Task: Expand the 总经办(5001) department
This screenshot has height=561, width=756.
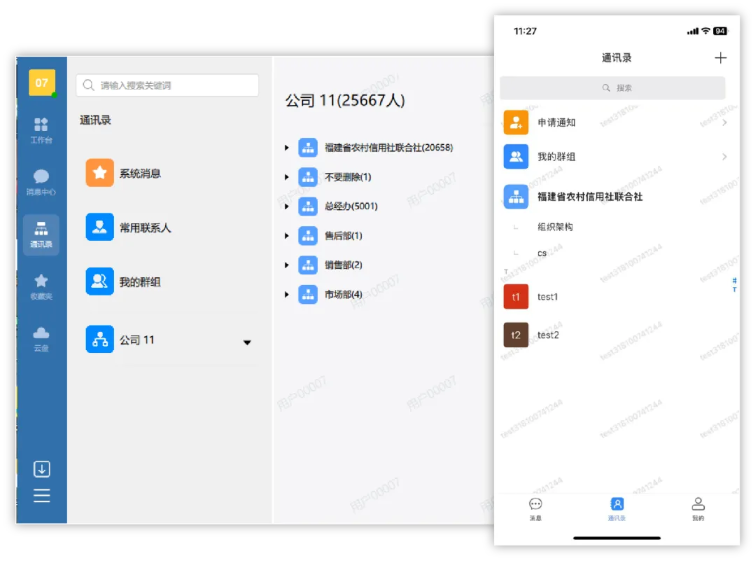Action: (286, 207)
